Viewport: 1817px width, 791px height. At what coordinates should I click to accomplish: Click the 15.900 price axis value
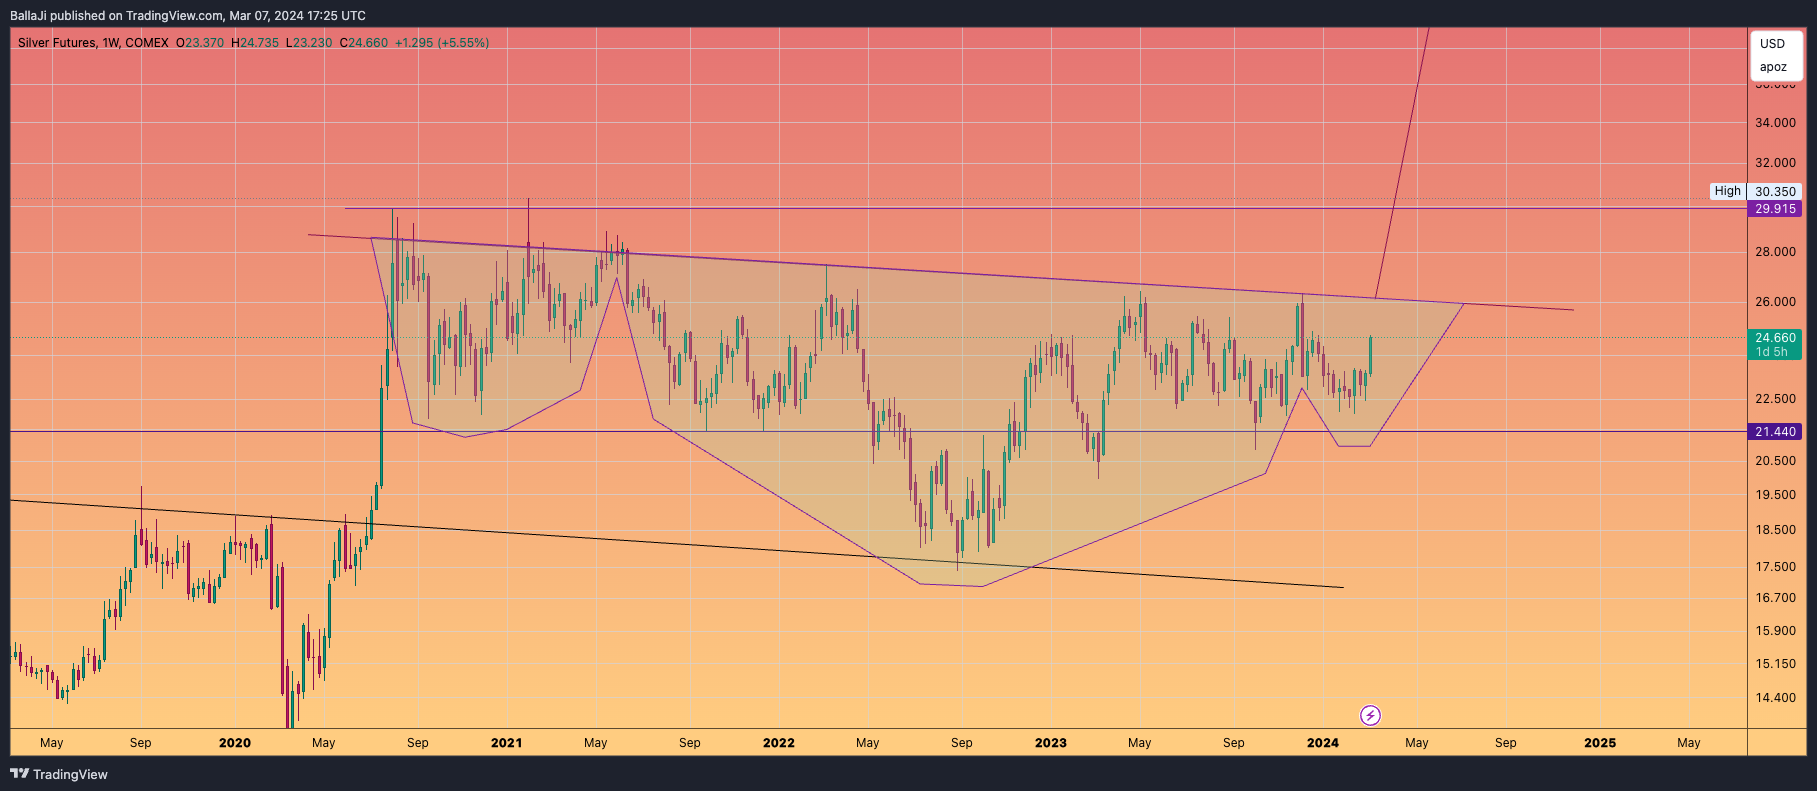click(1775, 631)
